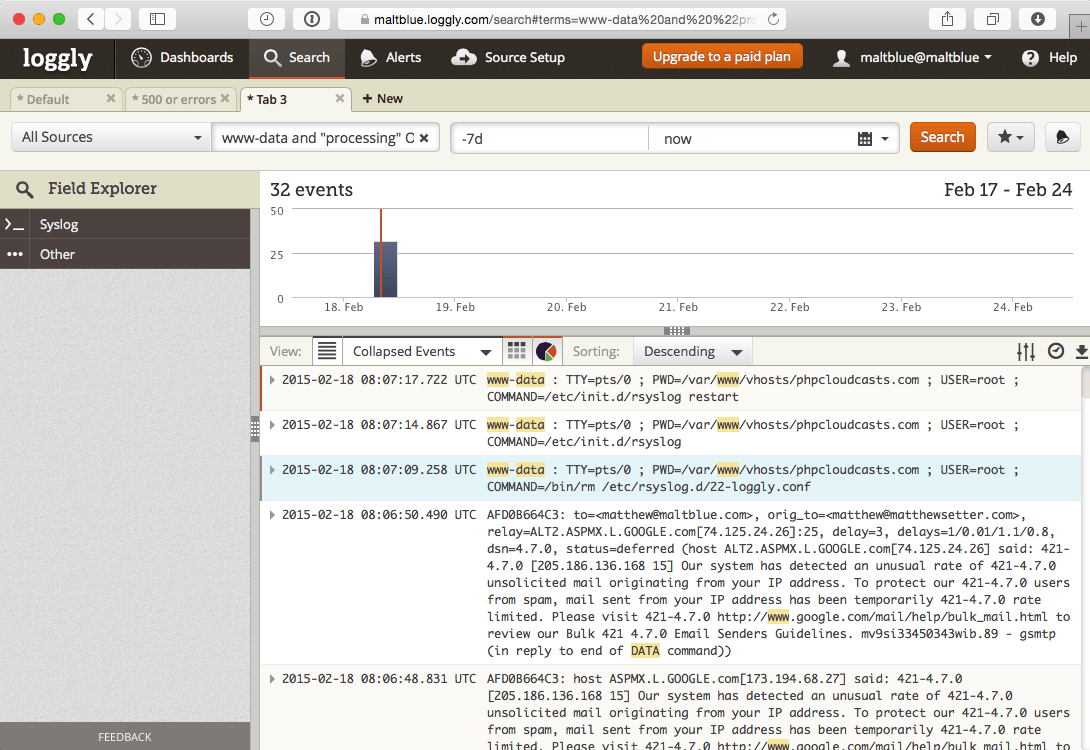The image size is (1090, 750).
Task: Show all tabs overview
Action: (993, 19)
